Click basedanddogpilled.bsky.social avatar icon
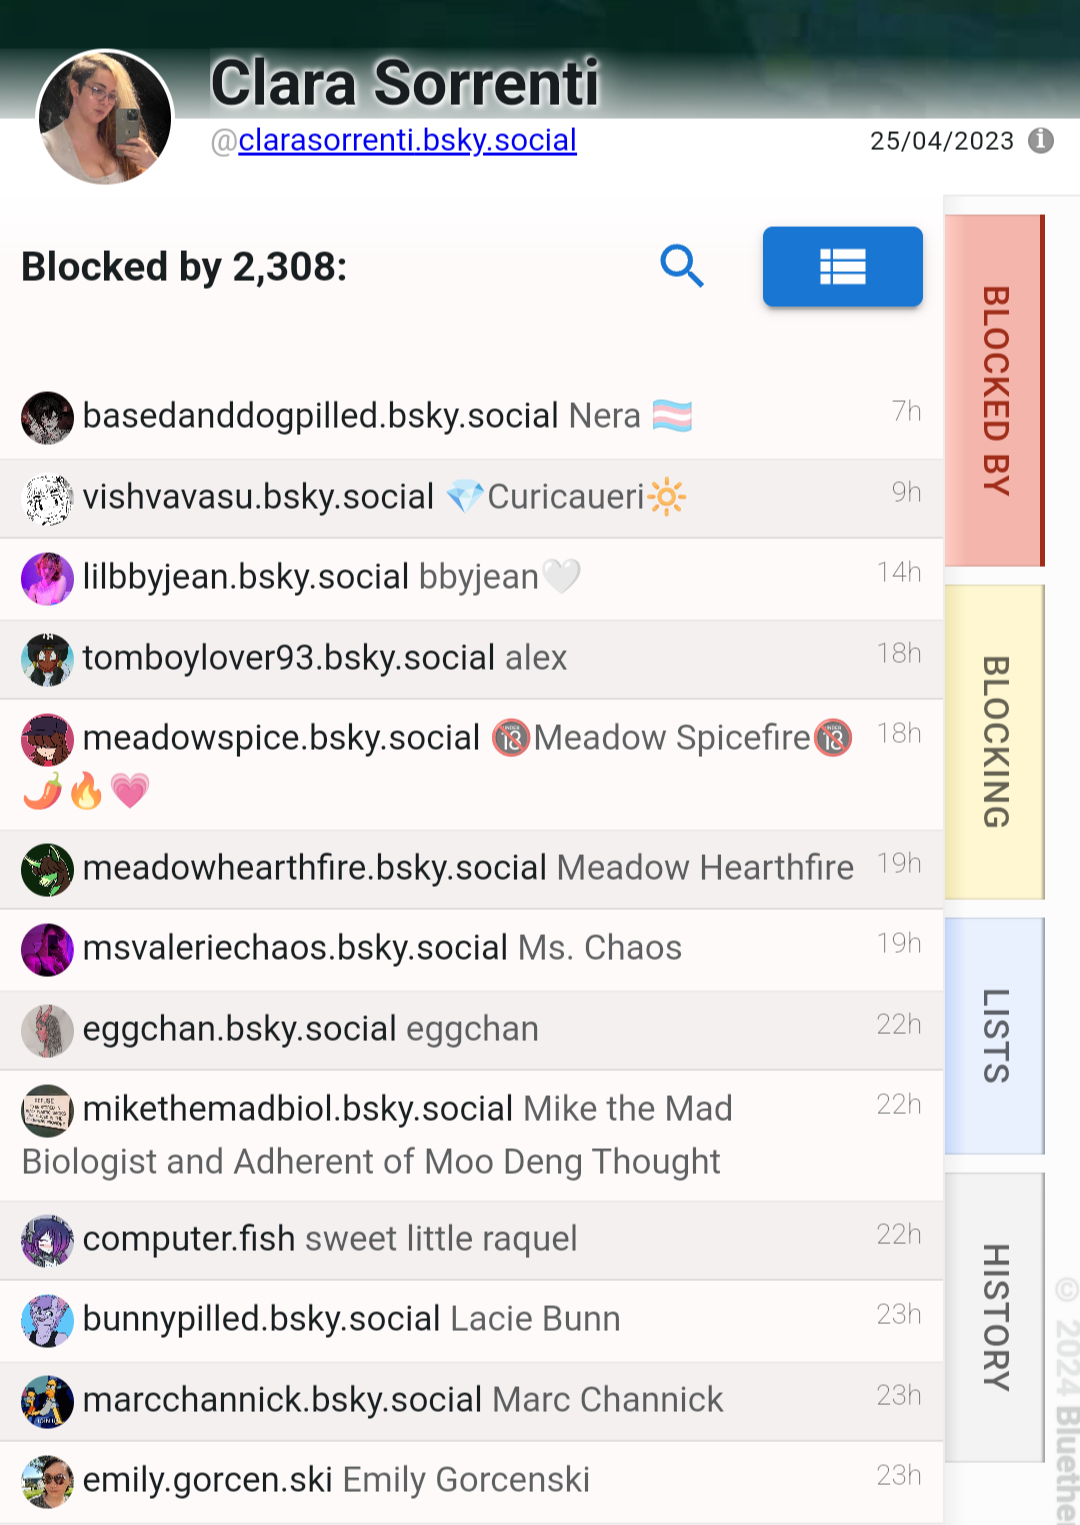 [47, 417]
